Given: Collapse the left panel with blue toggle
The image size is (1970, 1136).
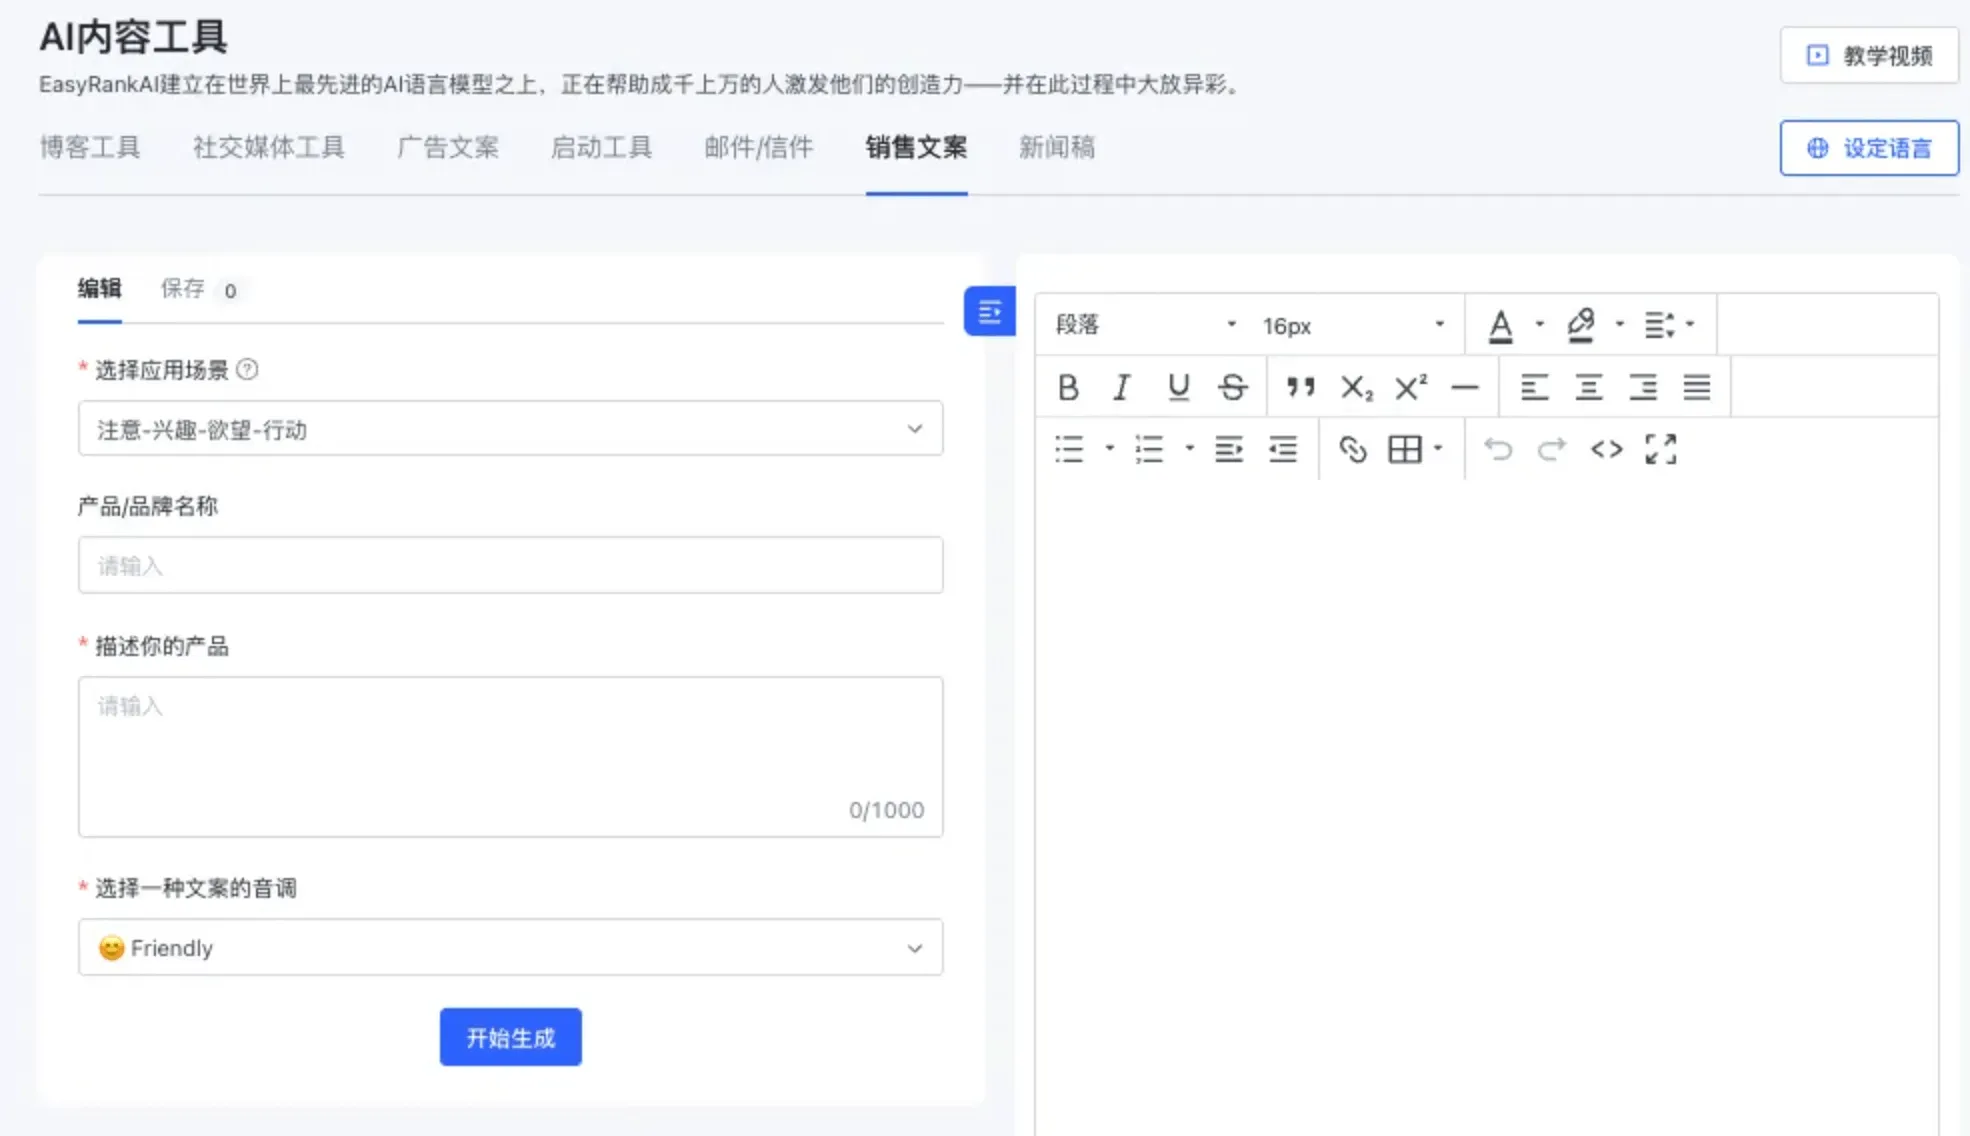Looking at the screenshot, I should pyautogui.click(x=989, y=312).
